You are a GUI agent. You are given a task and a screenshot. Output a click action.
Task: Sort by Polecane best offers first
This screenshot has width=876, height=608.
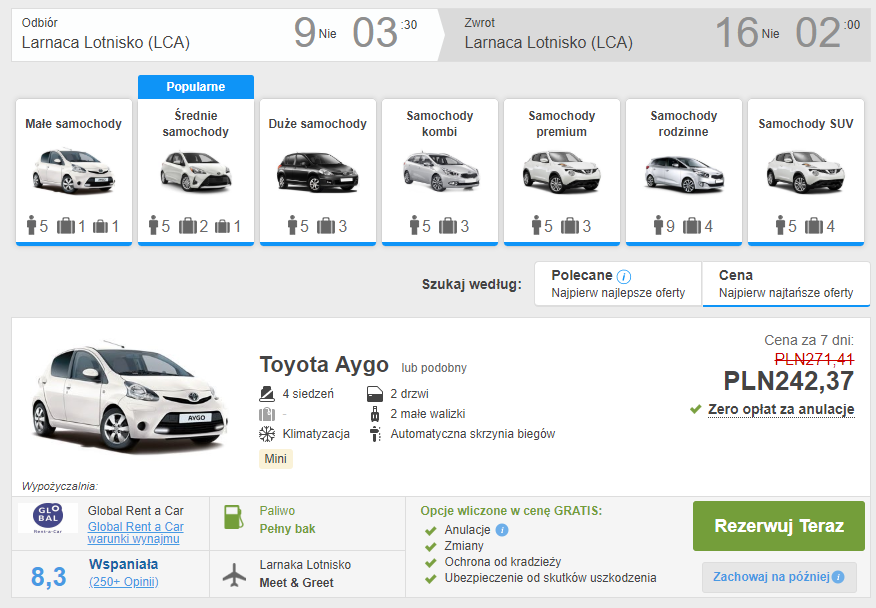[x=618, y=284]
